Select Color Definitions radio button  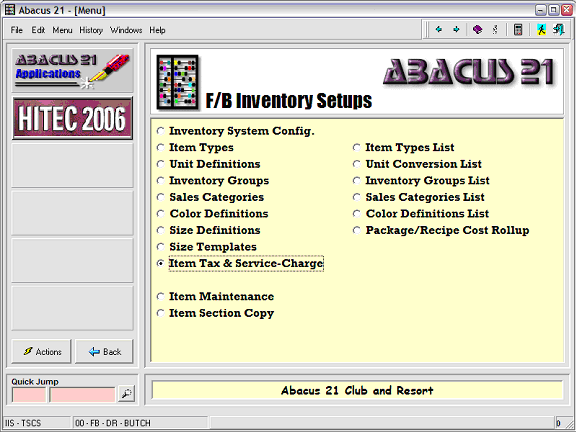click(x=160, y=213)
